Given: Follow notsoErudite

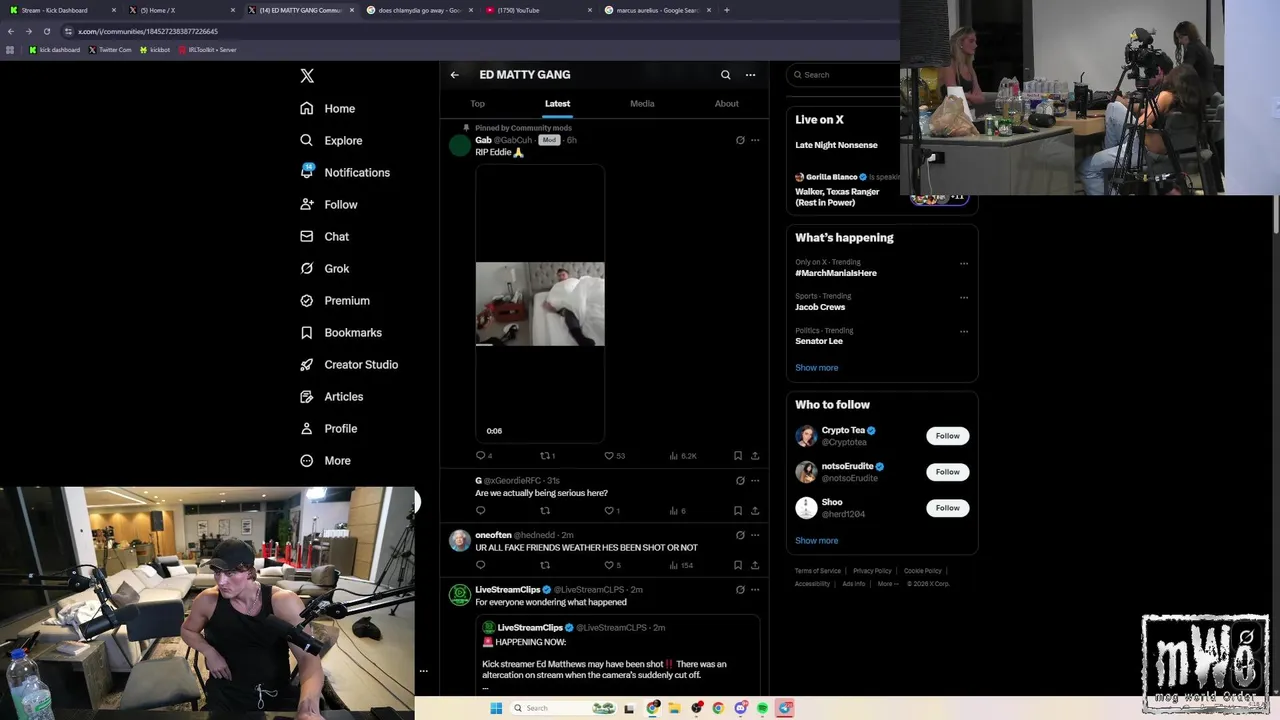Looking at the screenshot, I should pos(948,472).
